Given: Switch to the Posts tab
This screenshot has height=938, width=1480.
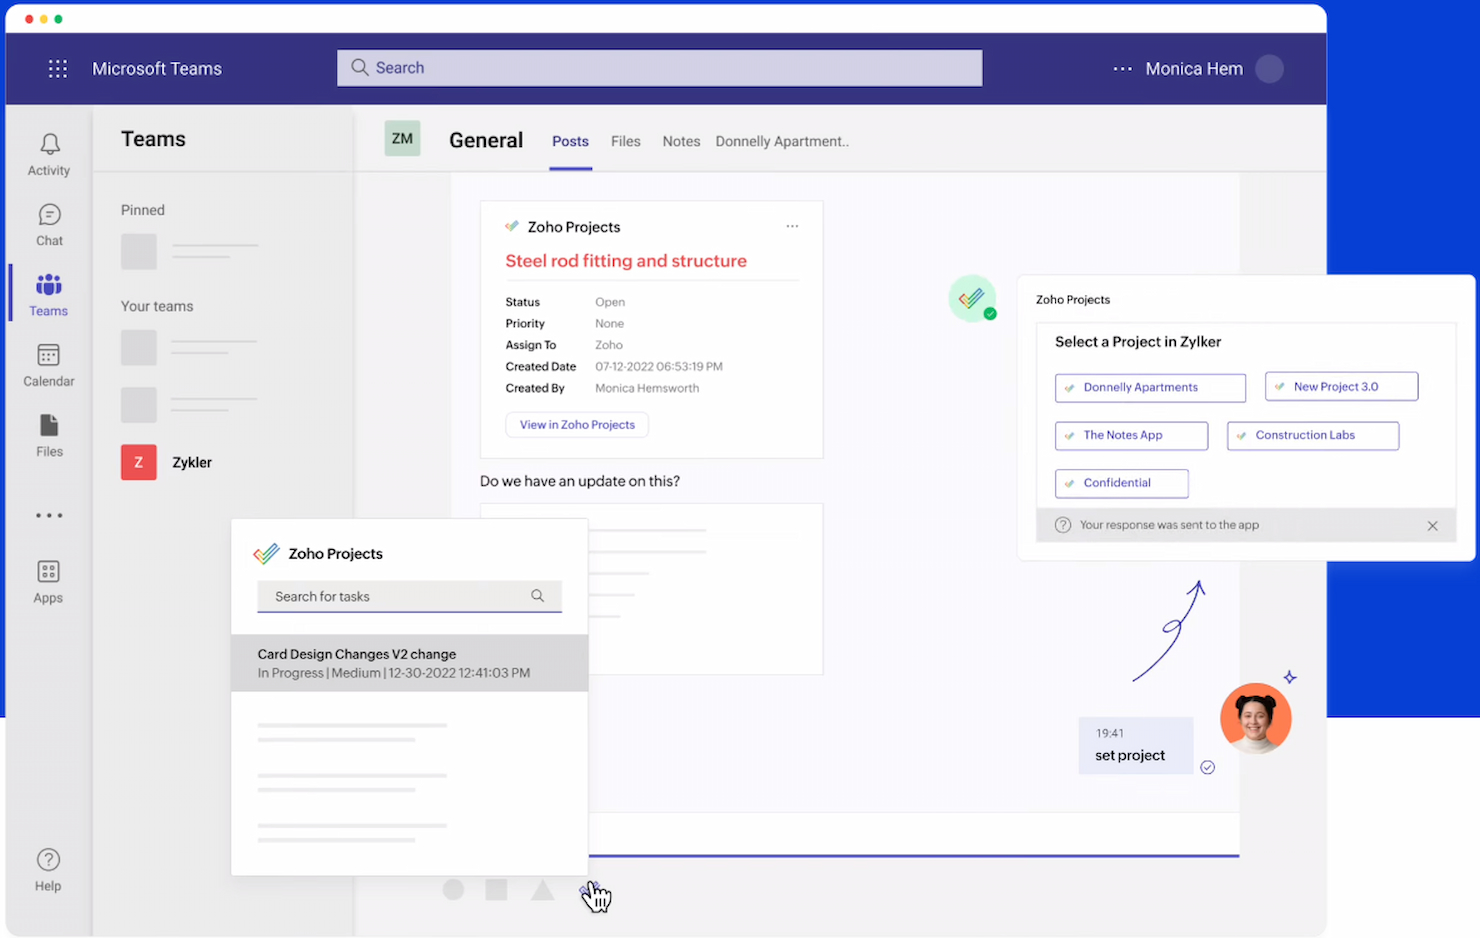Looking at the screenshot, I should [x=570, y=142].
